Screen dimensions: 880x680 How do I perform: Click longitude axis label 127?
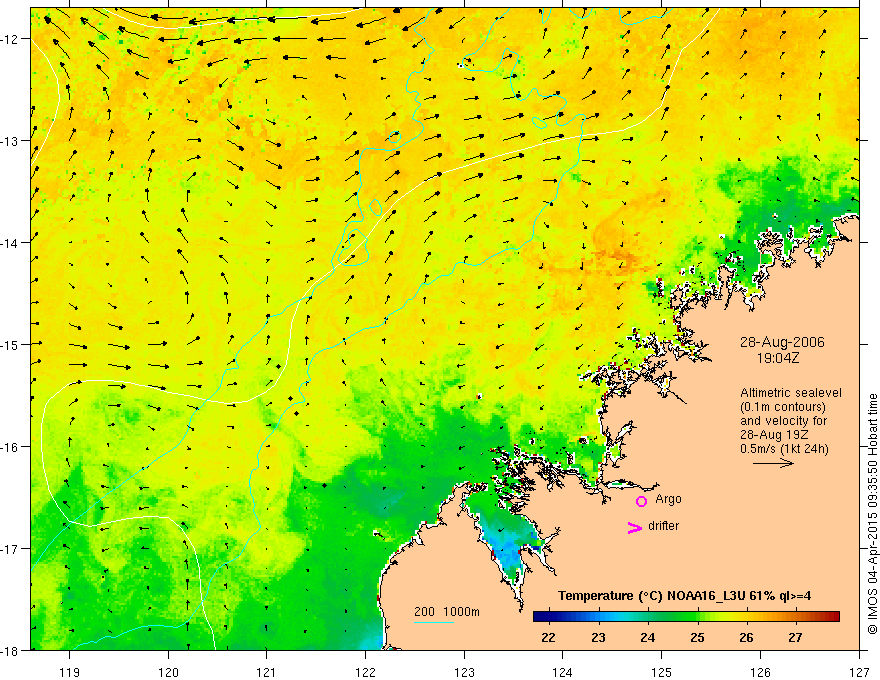859,672
